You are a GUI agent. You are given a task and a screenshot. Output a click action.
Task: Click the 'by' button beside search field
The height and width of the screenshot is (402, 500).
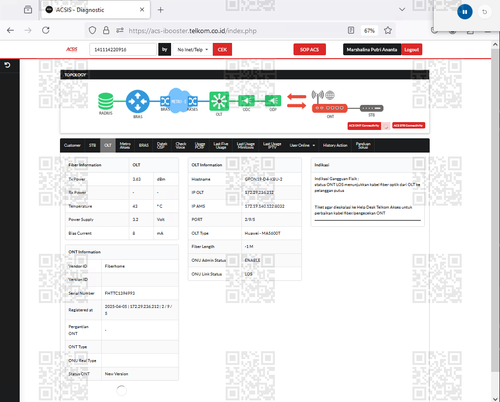tap(165, 50)
